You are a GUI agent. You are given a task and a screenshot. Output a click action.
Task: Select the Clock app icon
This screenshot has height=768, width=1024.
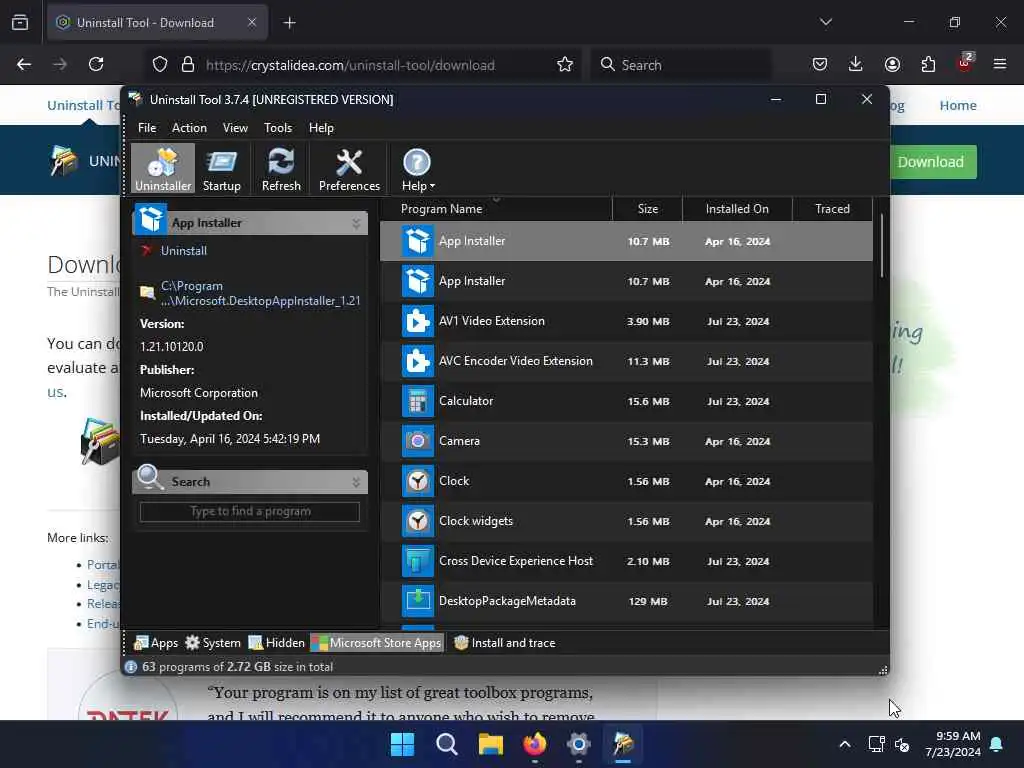[x=417, y=481]
